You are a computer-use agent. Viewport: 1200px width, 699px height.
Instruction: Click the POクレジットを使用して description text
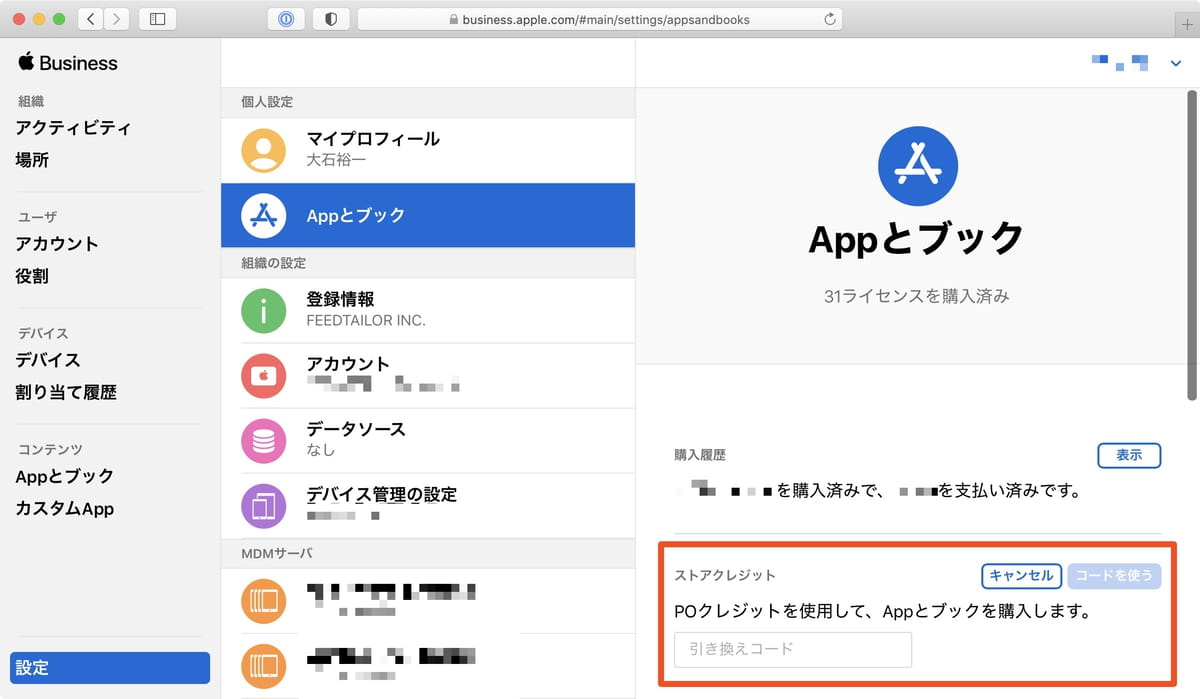pos(882,610)
